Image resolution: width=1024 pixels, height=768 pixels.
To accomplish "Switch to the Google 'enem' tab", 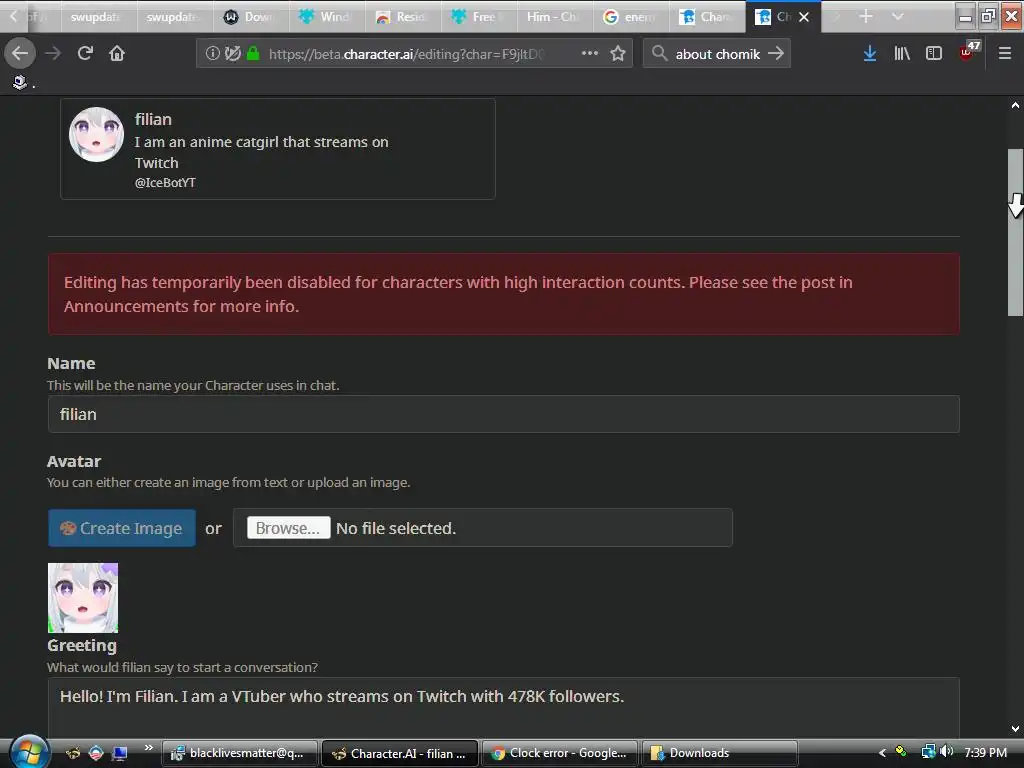I will (x=630, y=16).
